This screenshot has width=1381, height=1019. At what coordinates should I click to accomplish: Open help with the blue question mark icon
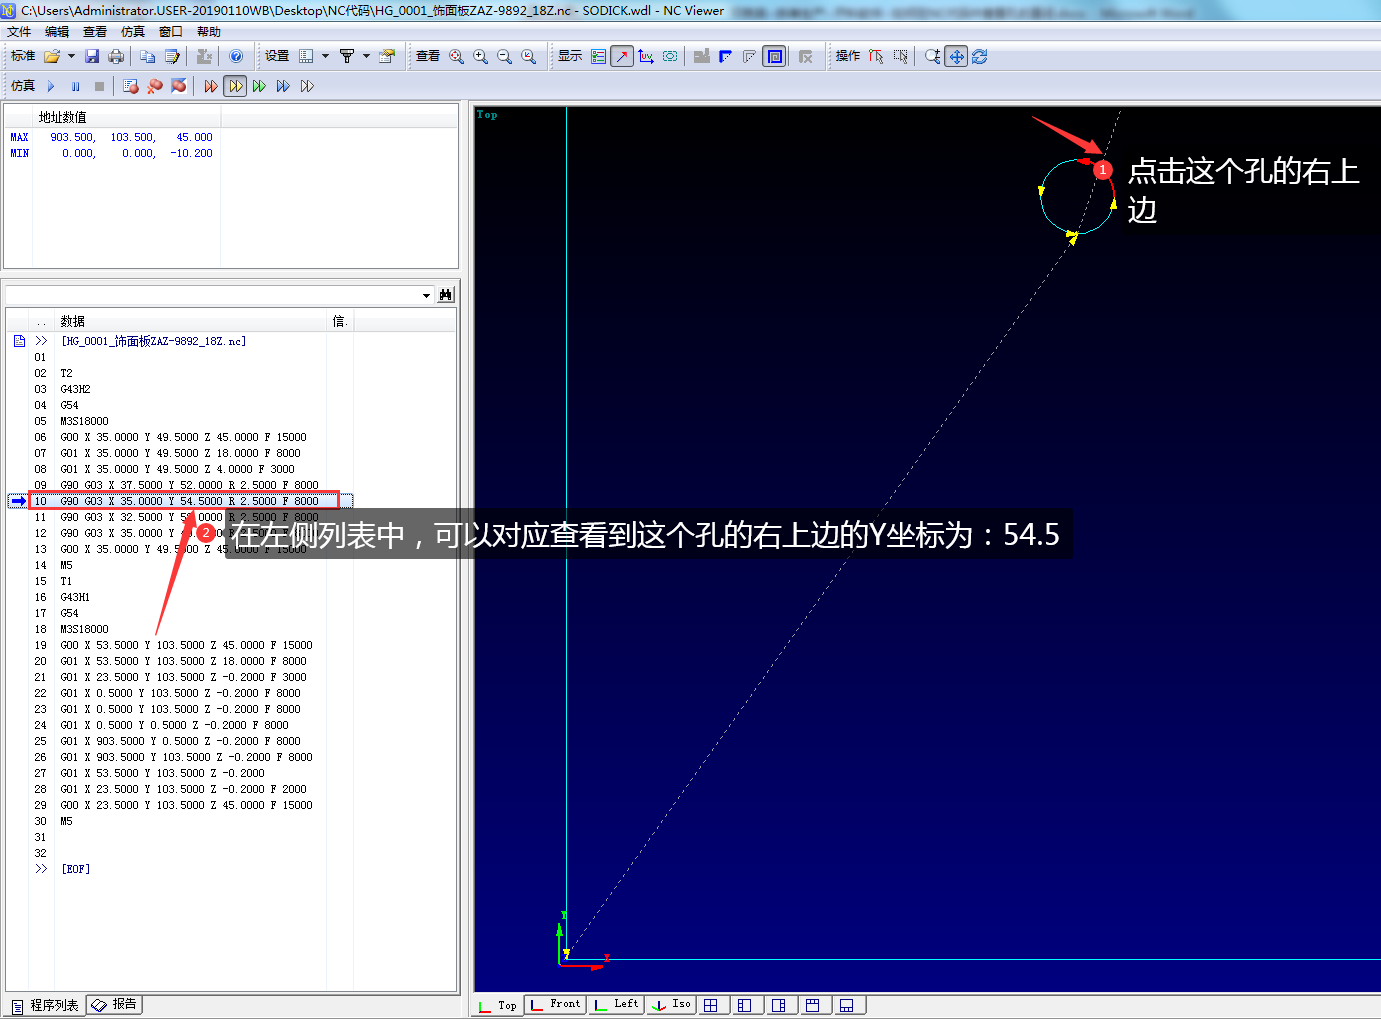[x=236, y=56]
